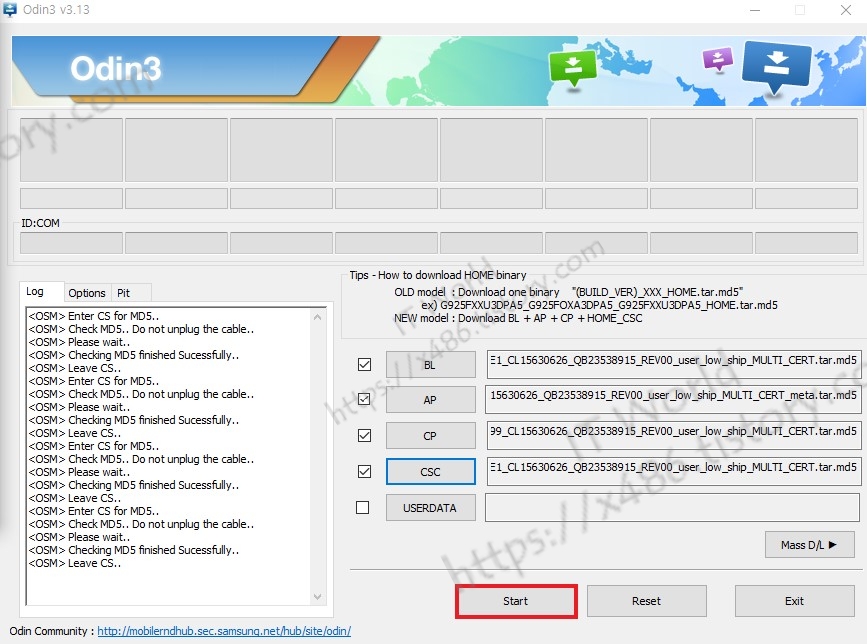Enable the USERDATA checkbox
867x644 pixels.
pyautogui.click(x=363, y=507)
